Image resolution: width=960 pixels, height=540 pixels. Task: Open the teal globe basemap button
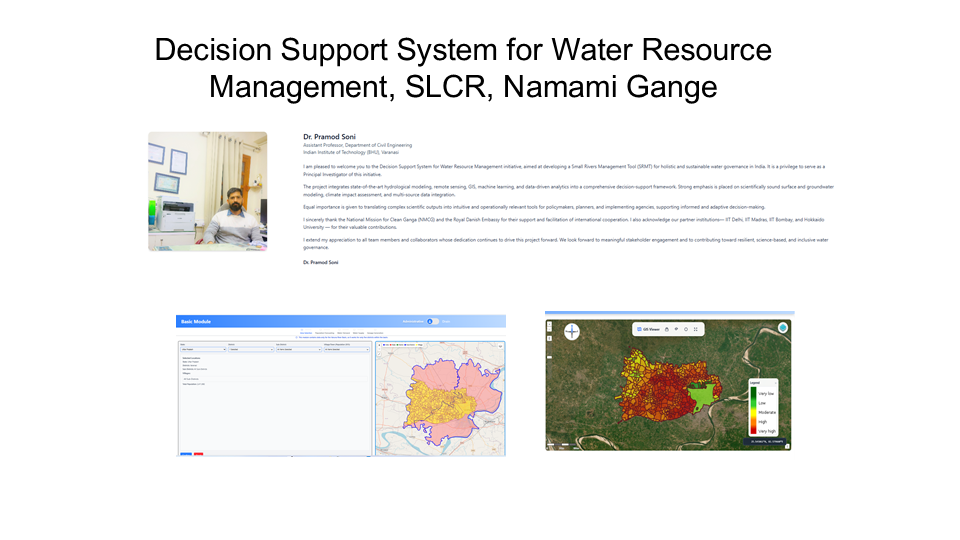(783, 328)
